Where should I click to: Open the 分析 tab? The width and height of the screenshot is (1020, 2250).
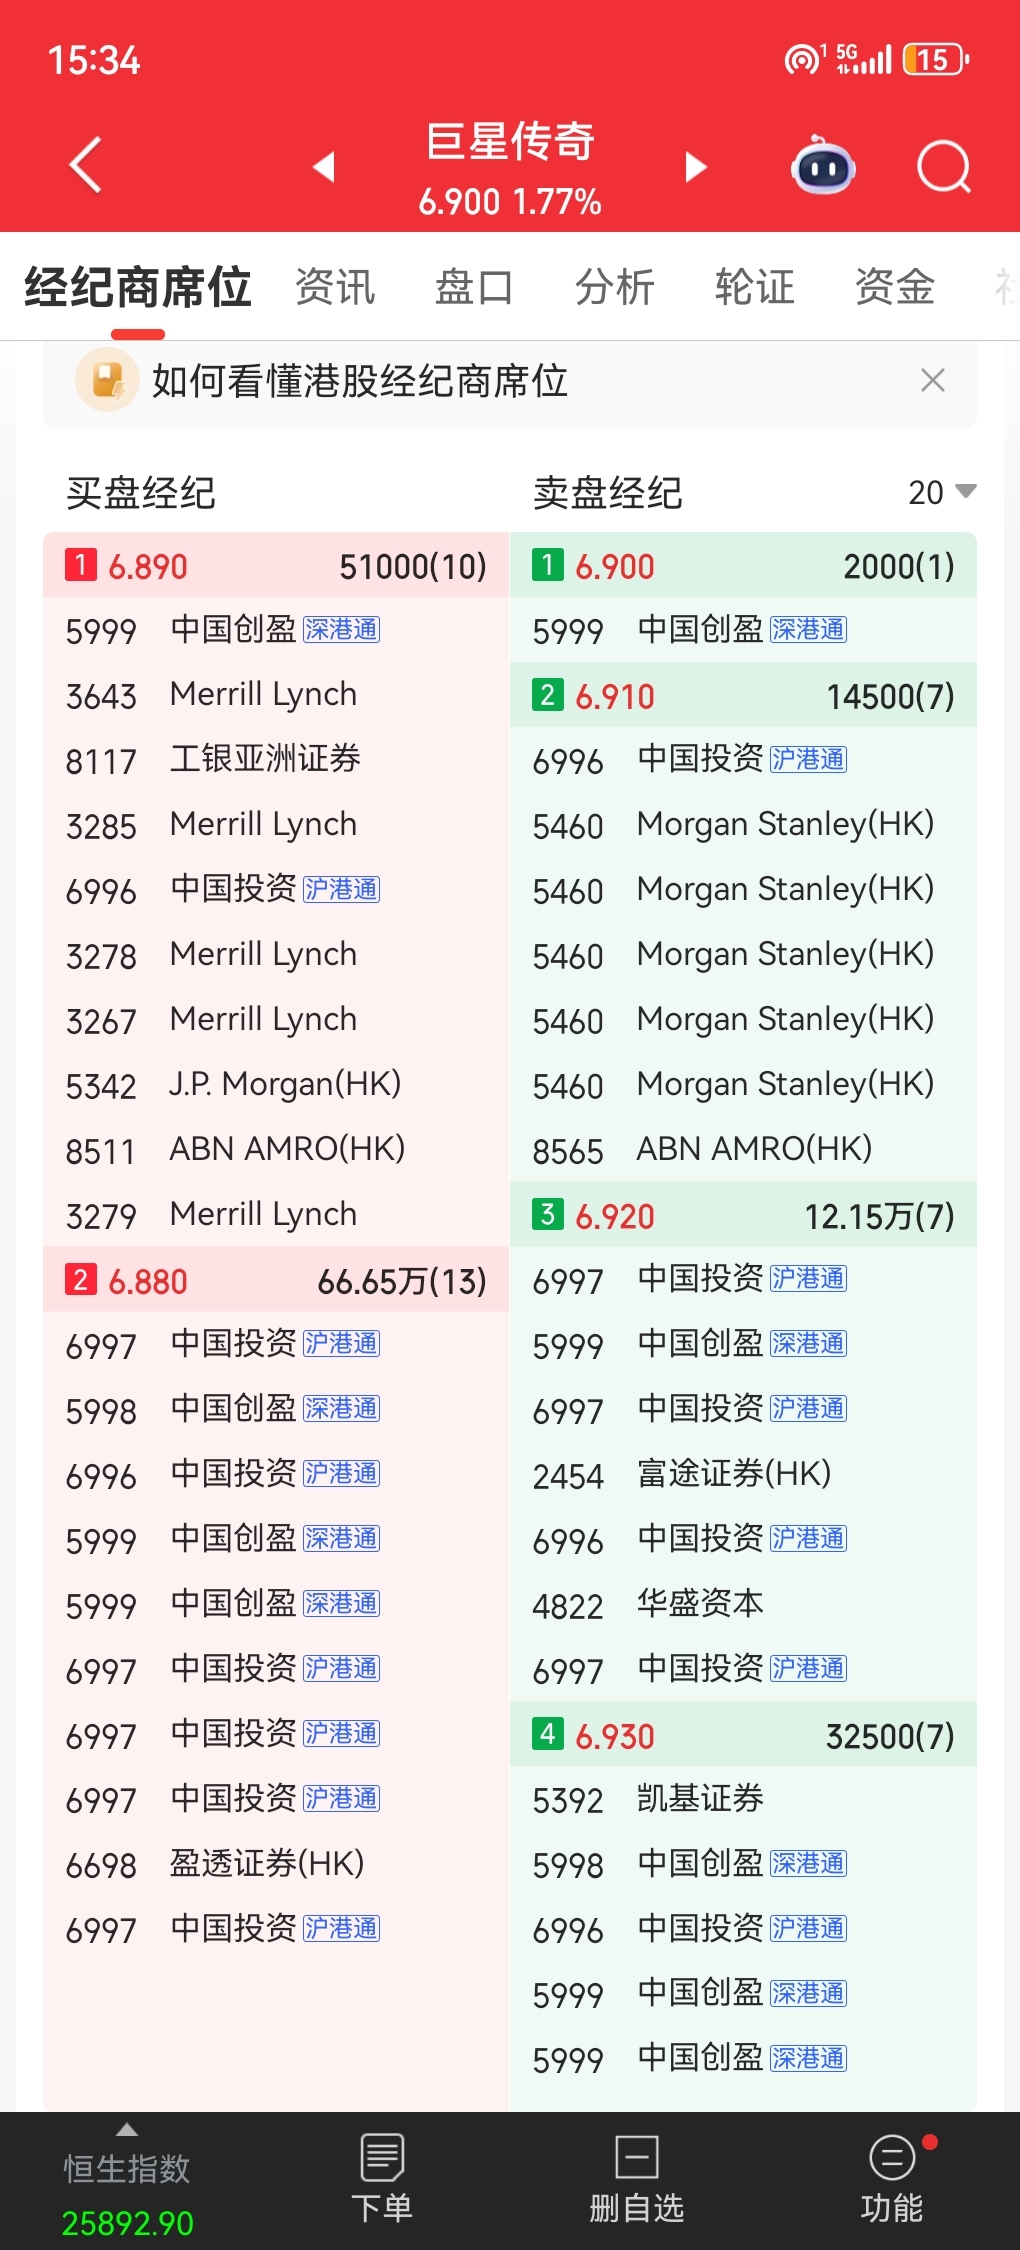[614, 288]
